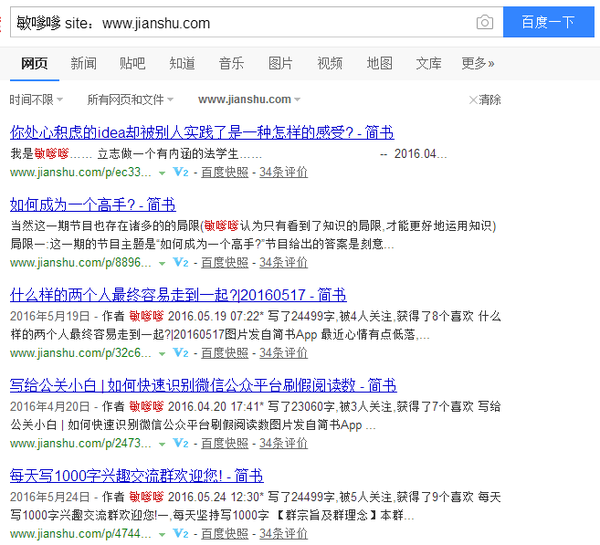Screen dimensions: 600x545
Task: Select the 网页 tab
Action: point(34,63)
